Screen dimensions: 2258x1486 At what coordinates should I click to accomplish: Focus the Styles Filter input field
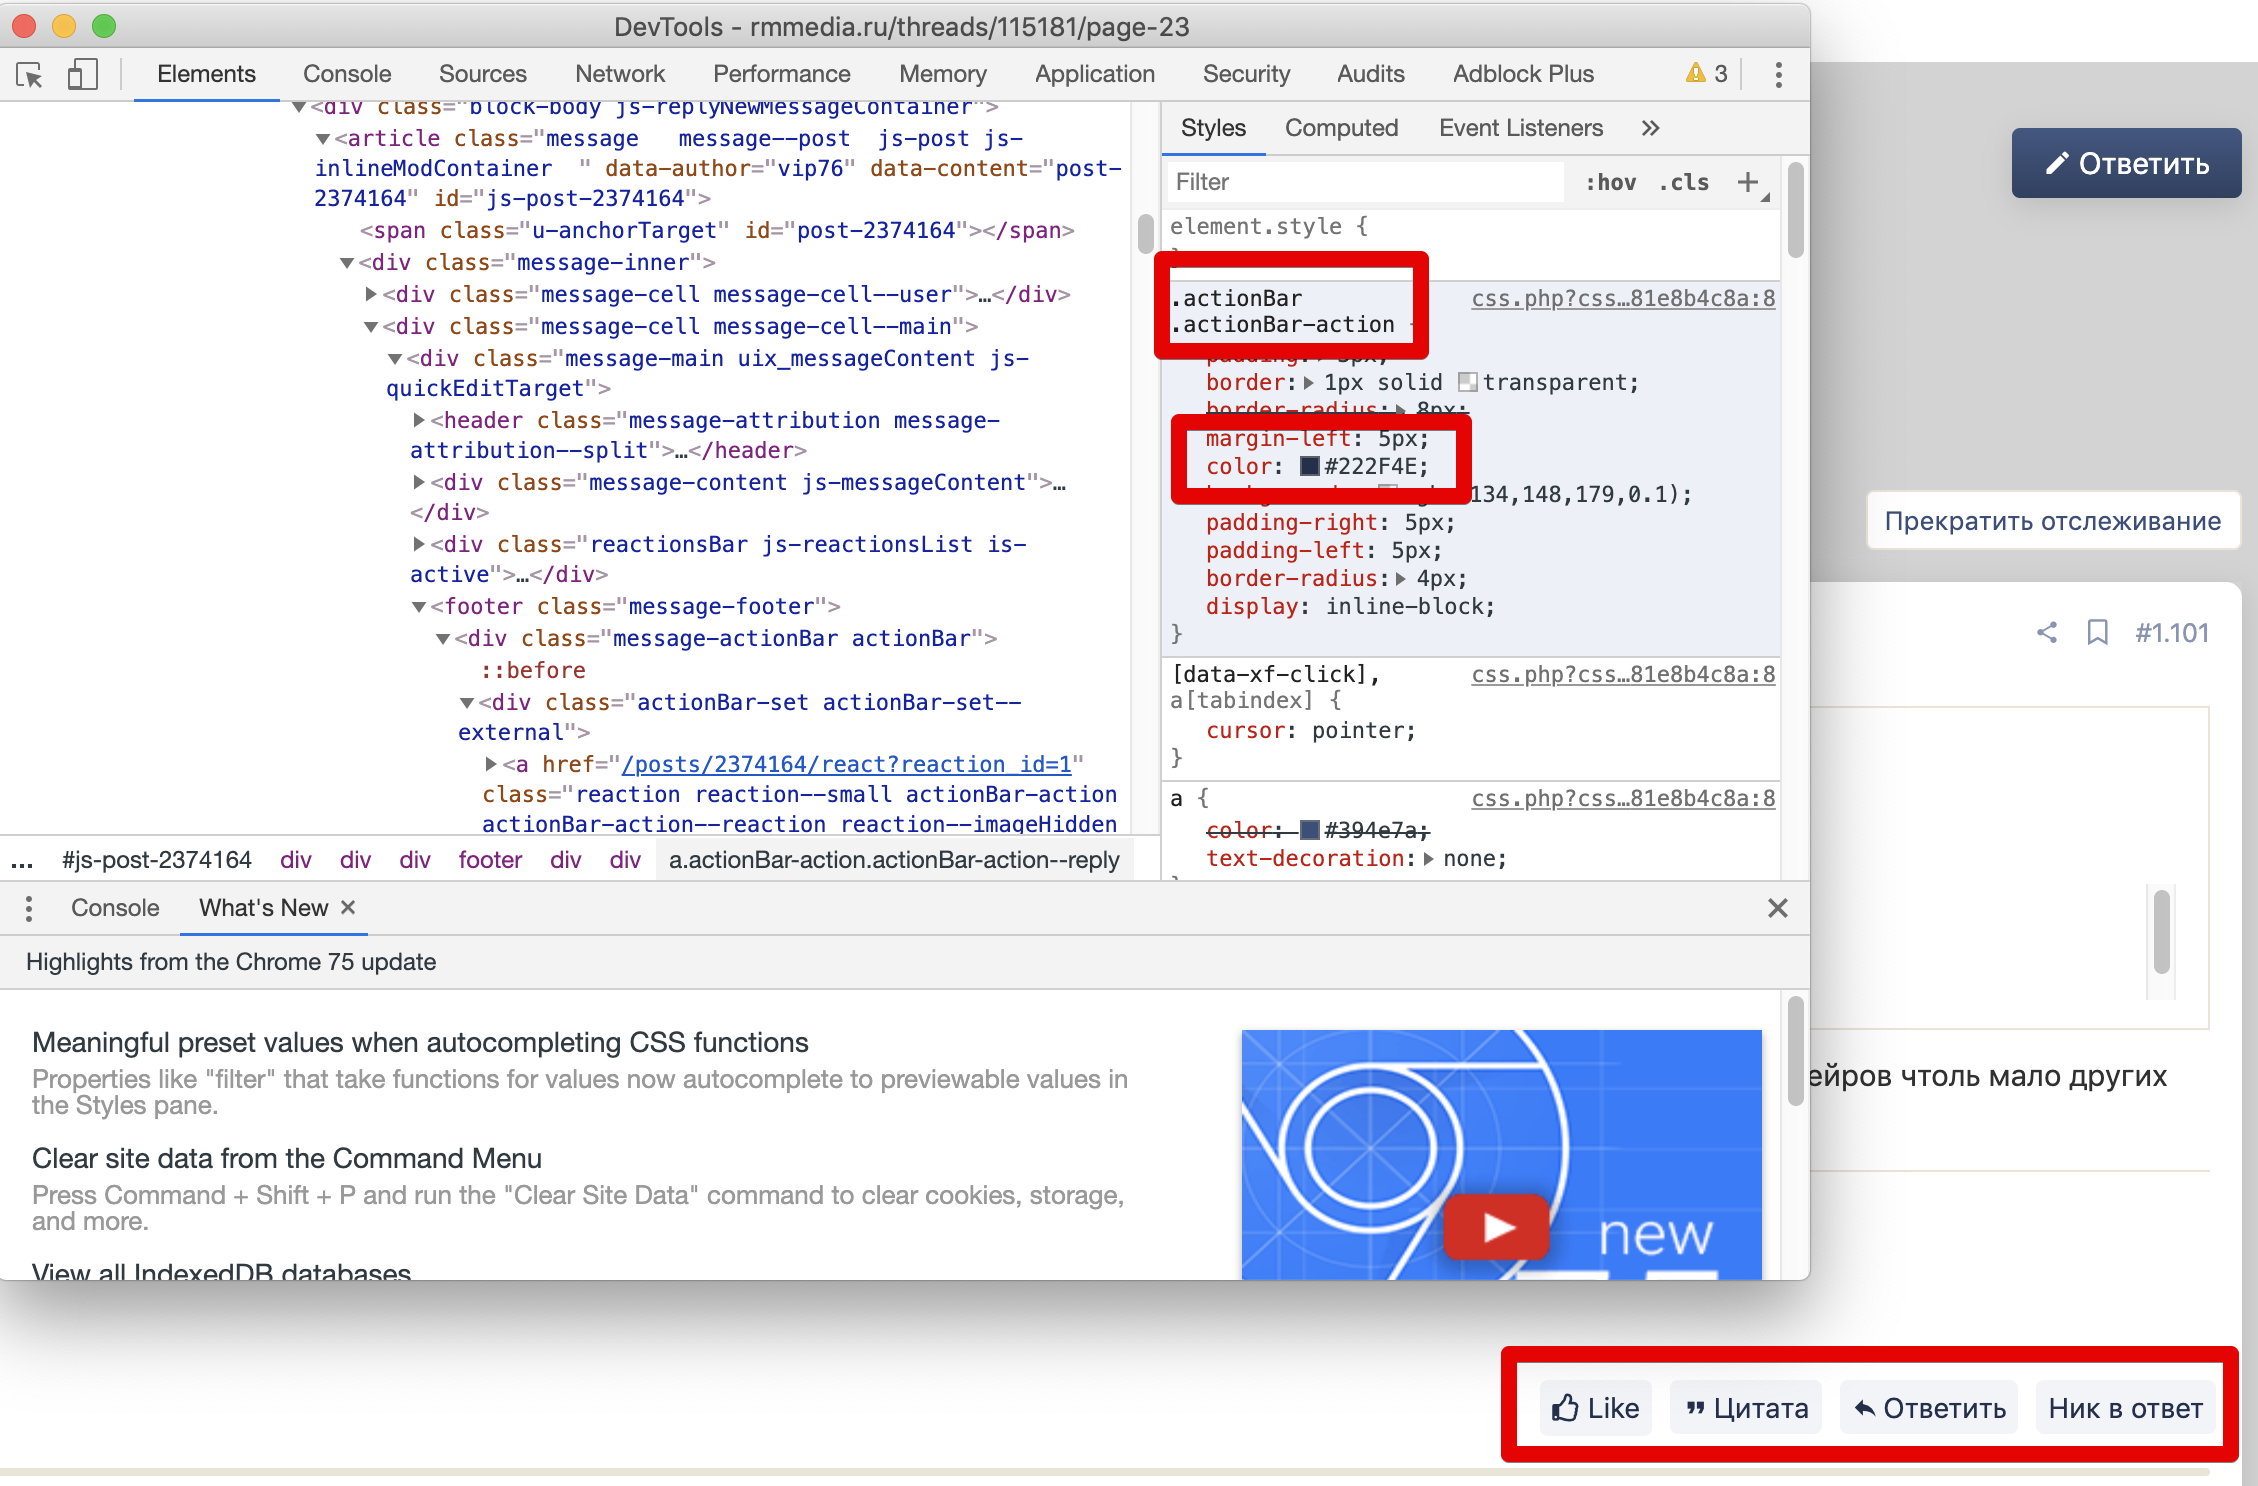tap(1364, 182)
